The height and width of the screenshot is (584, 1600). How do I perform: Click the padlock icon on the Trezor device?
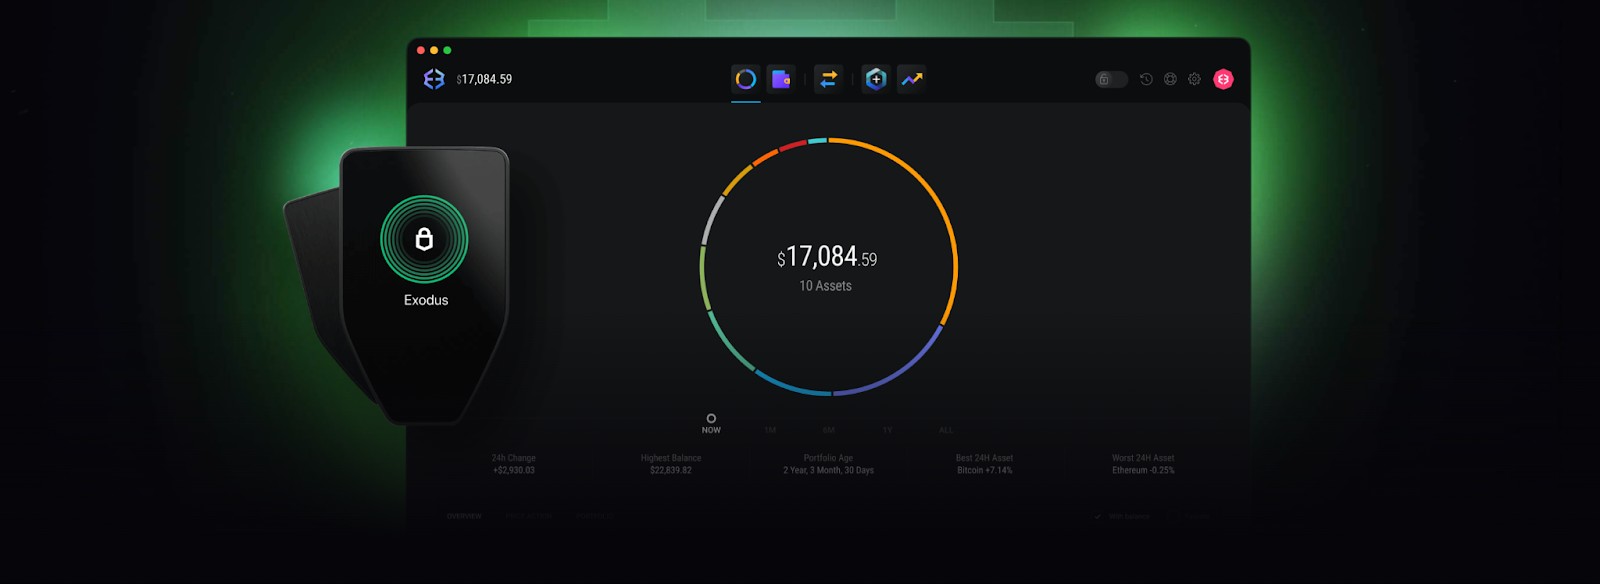pyautogui.click(x=424, y=239)
